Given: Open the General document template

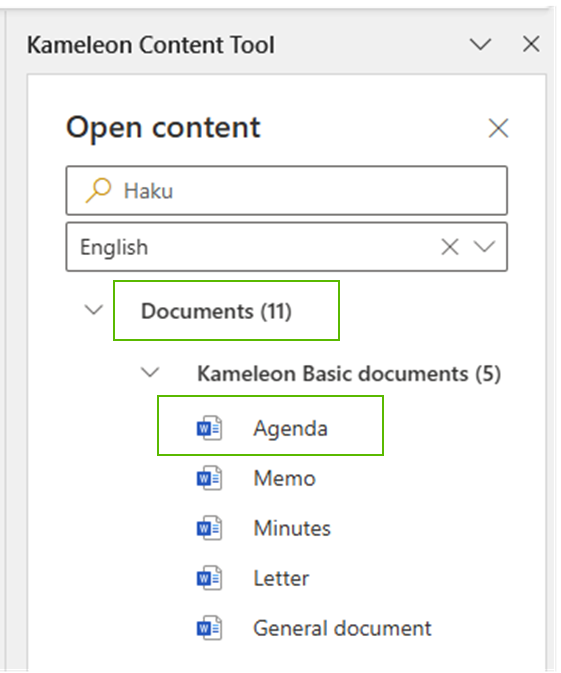Looking at the screenshot, I should (342, 628).
